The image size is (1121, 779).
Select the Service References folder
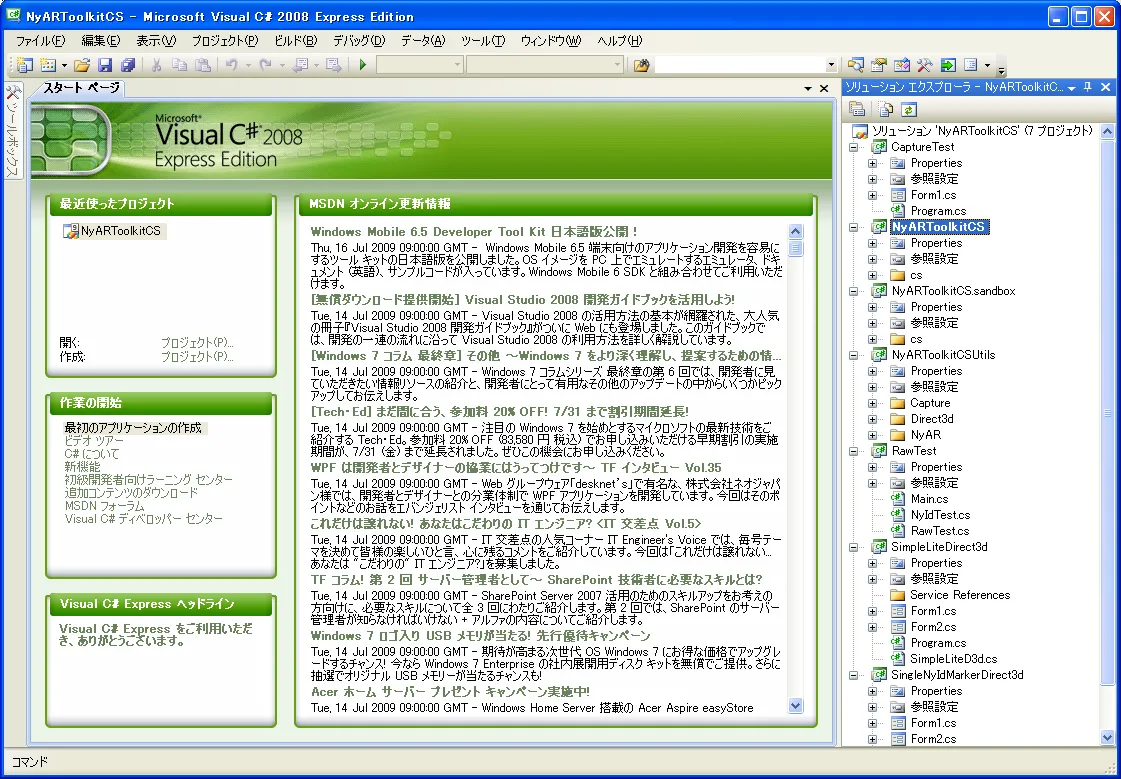[959, 595]
